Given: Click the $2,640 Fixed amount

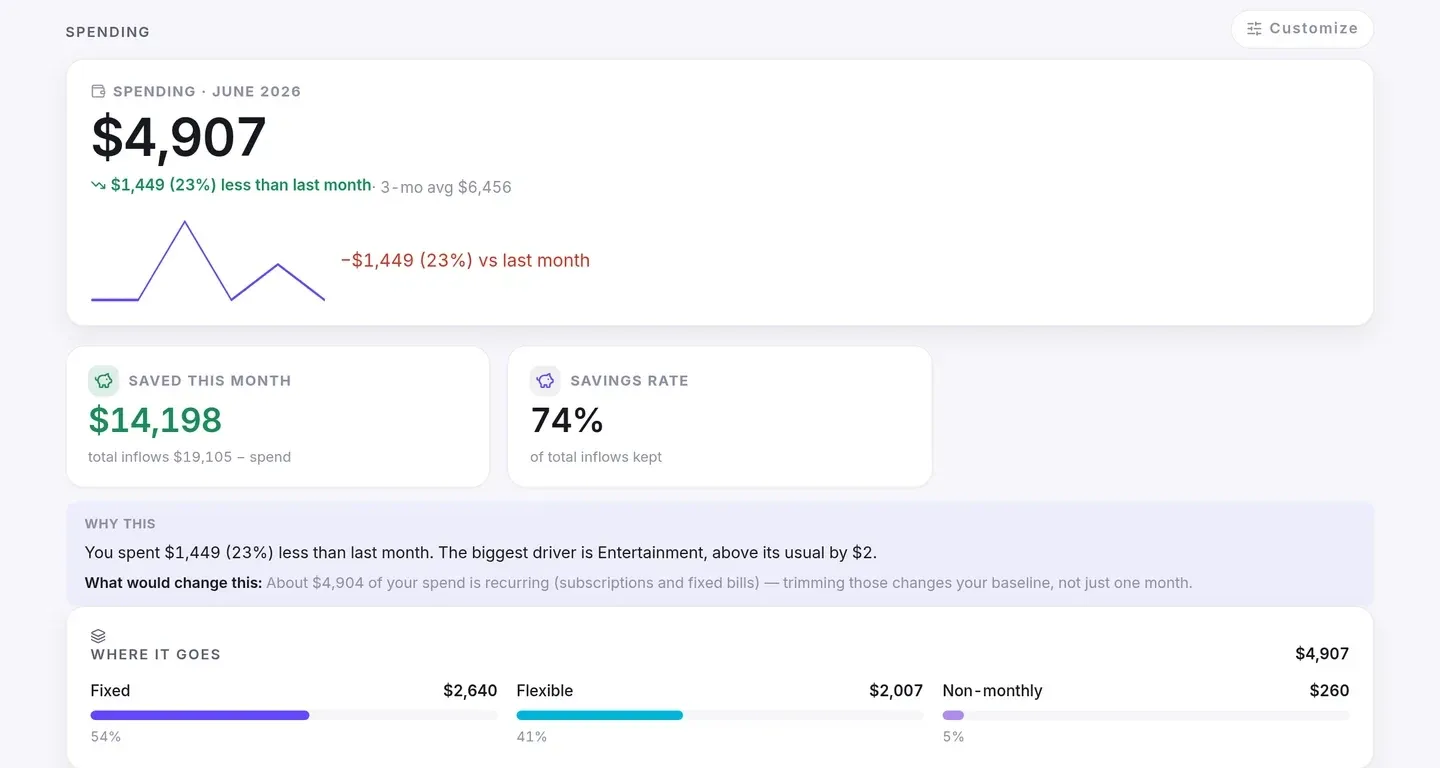Looking at the screenshot, I should tap(470, 691).
